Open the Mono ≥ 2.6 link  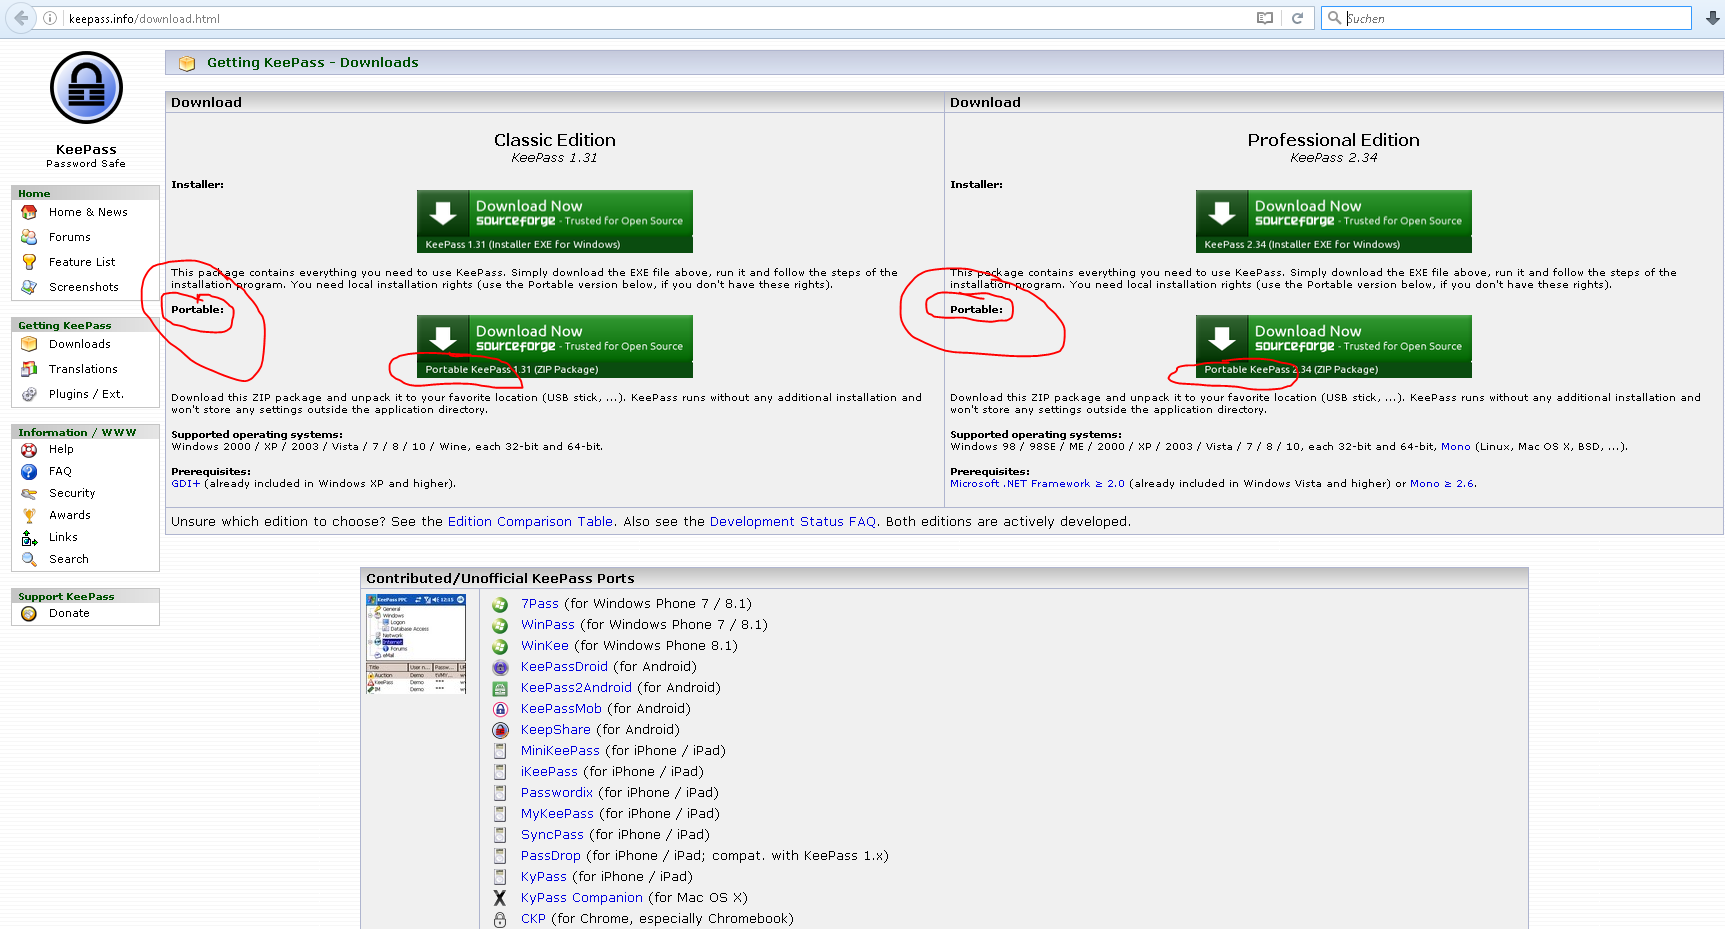pos(1442,484)
